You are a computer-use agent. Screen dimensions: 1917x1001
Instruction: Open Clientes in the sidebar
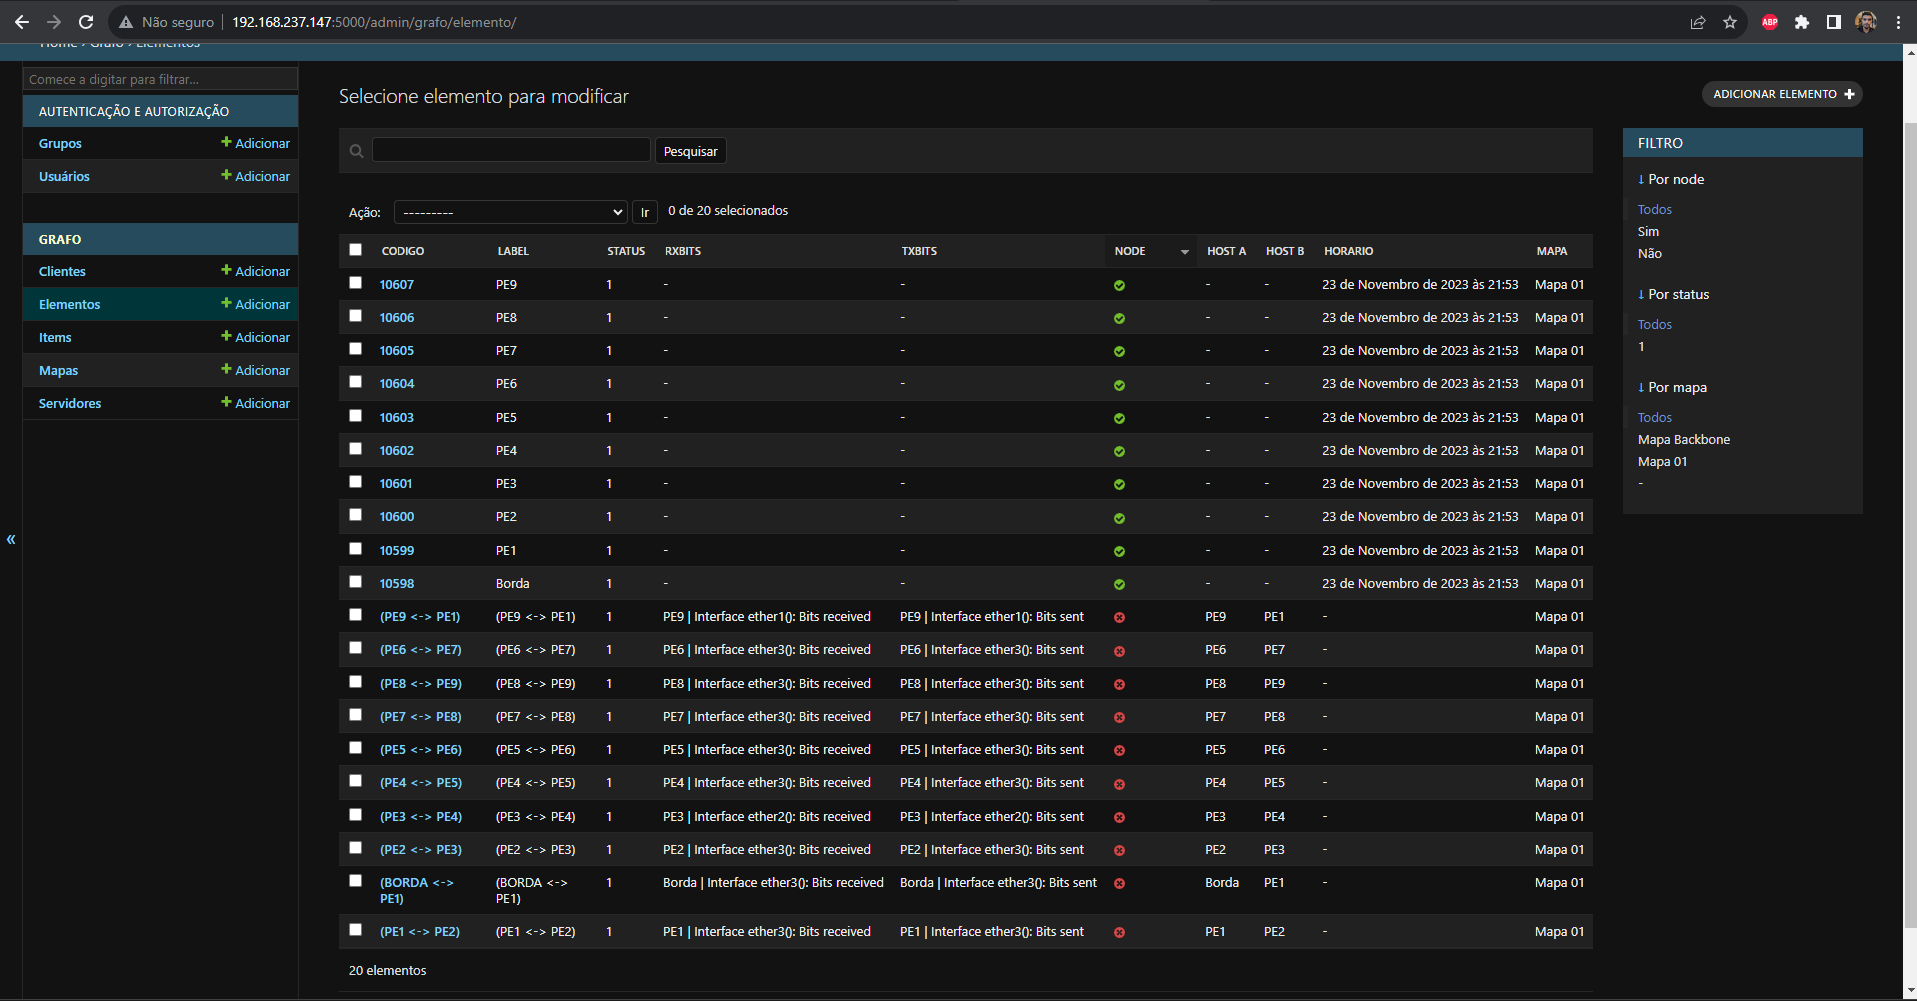62,271
